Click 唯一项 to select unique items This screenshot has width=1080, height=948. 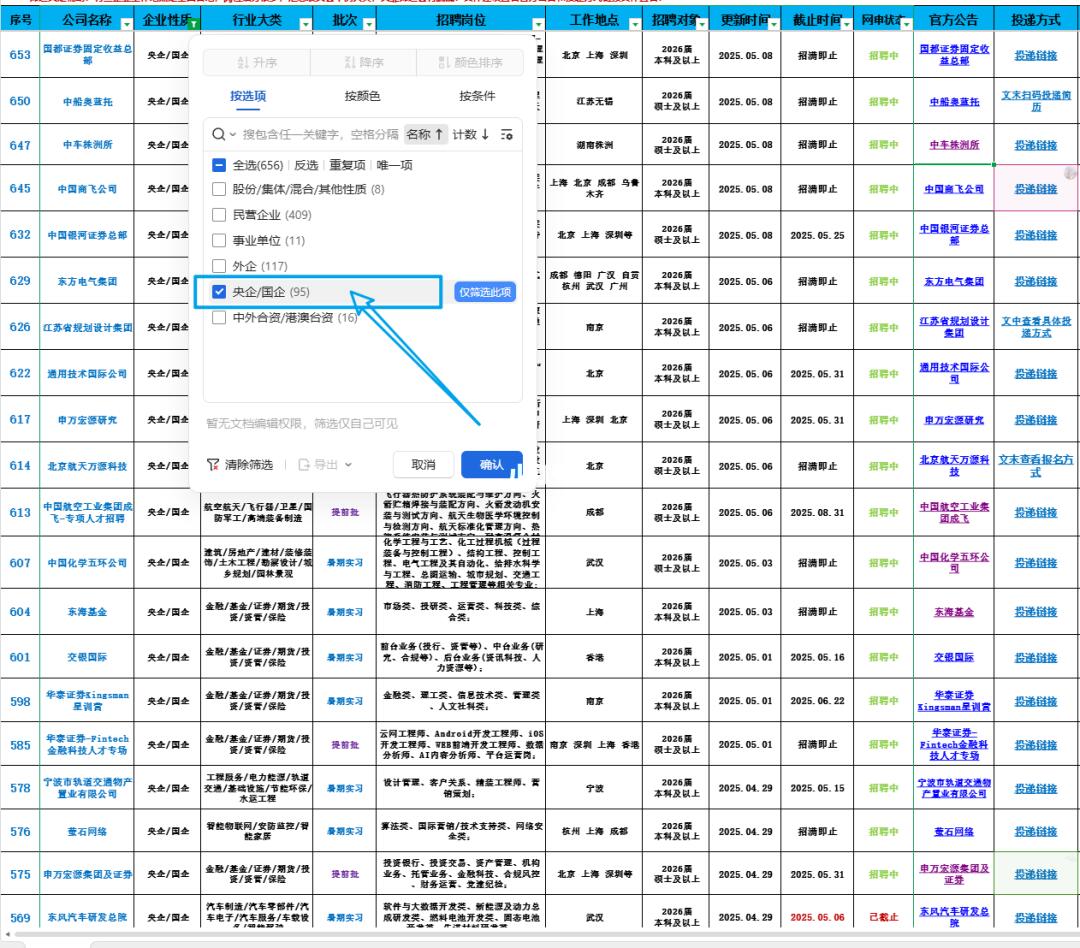click(x=395, y=165)
